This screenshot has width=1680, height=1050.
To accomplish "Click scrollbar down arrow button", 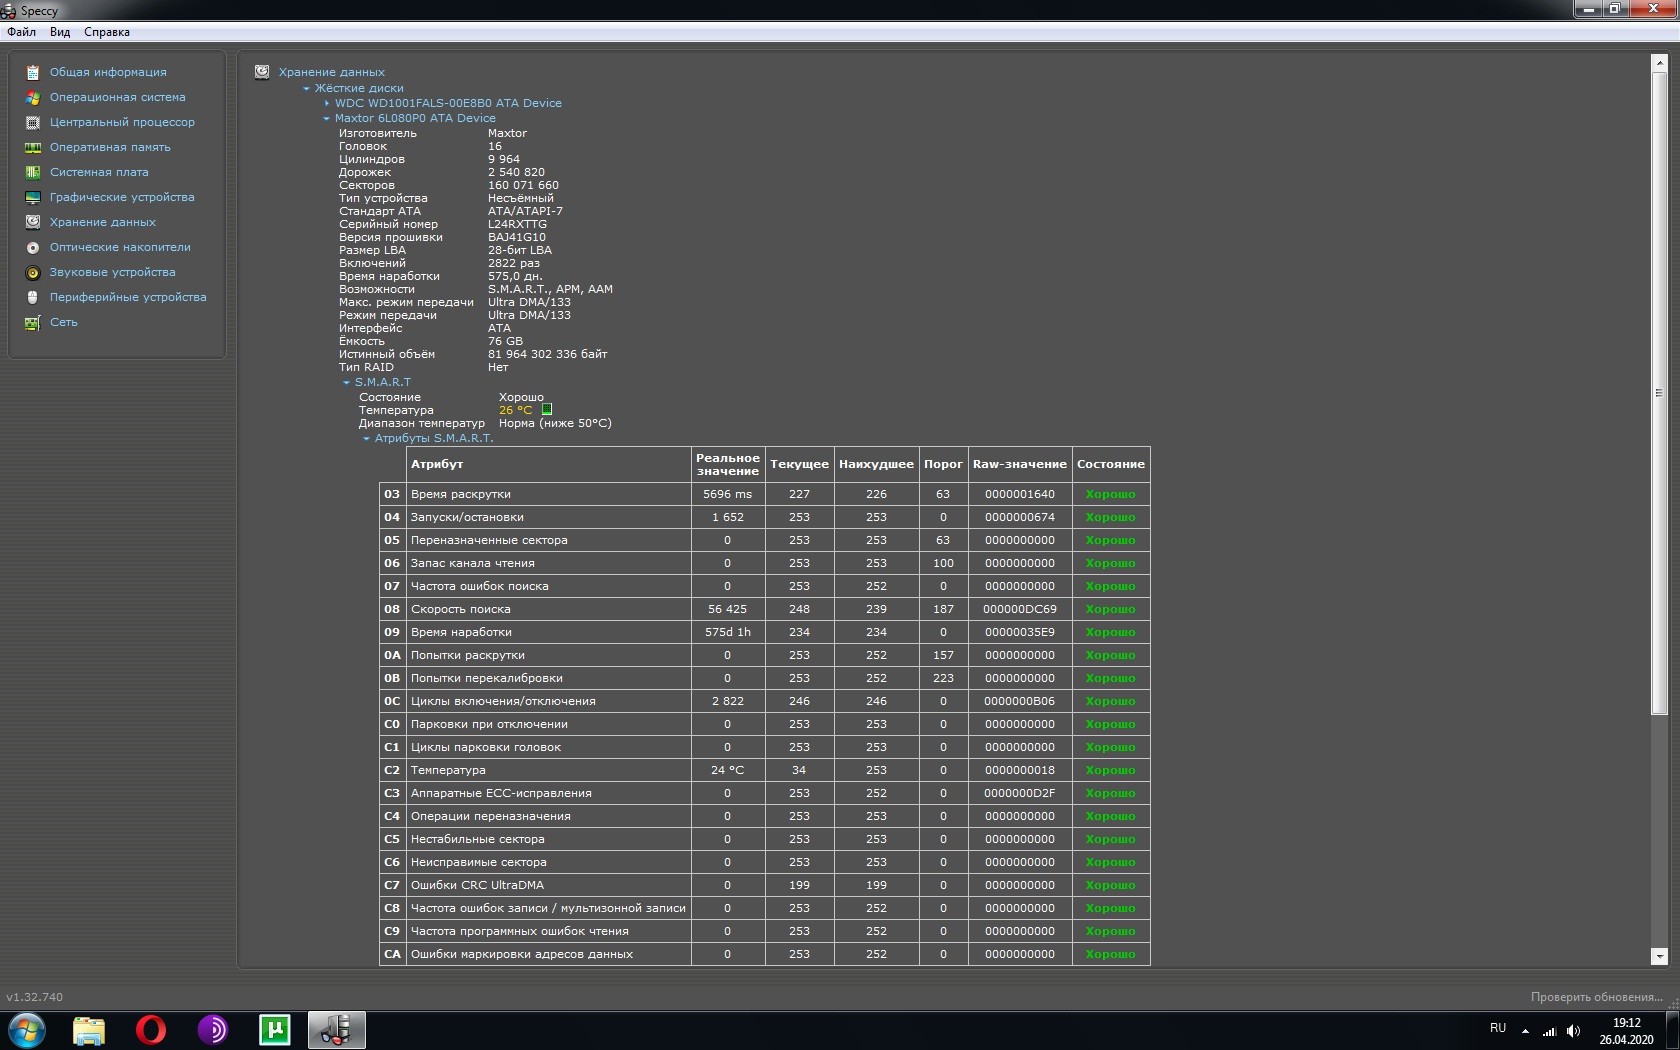I will tap(1659, 956).
